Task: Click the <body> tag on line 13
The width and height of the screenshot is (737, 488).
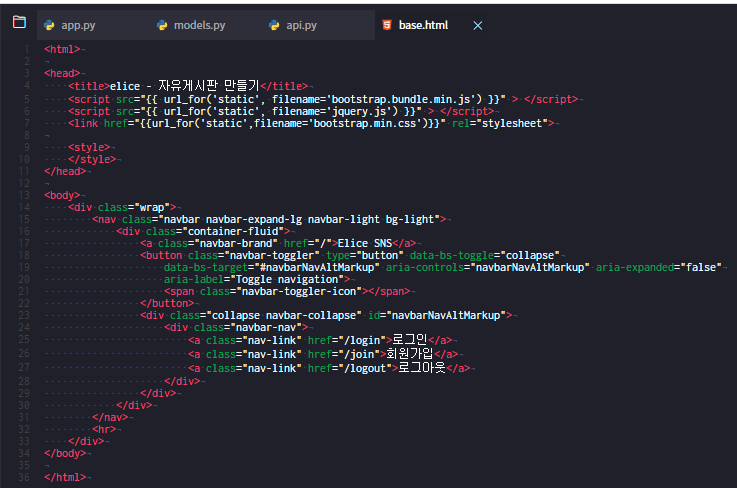Action: [62, 195]
